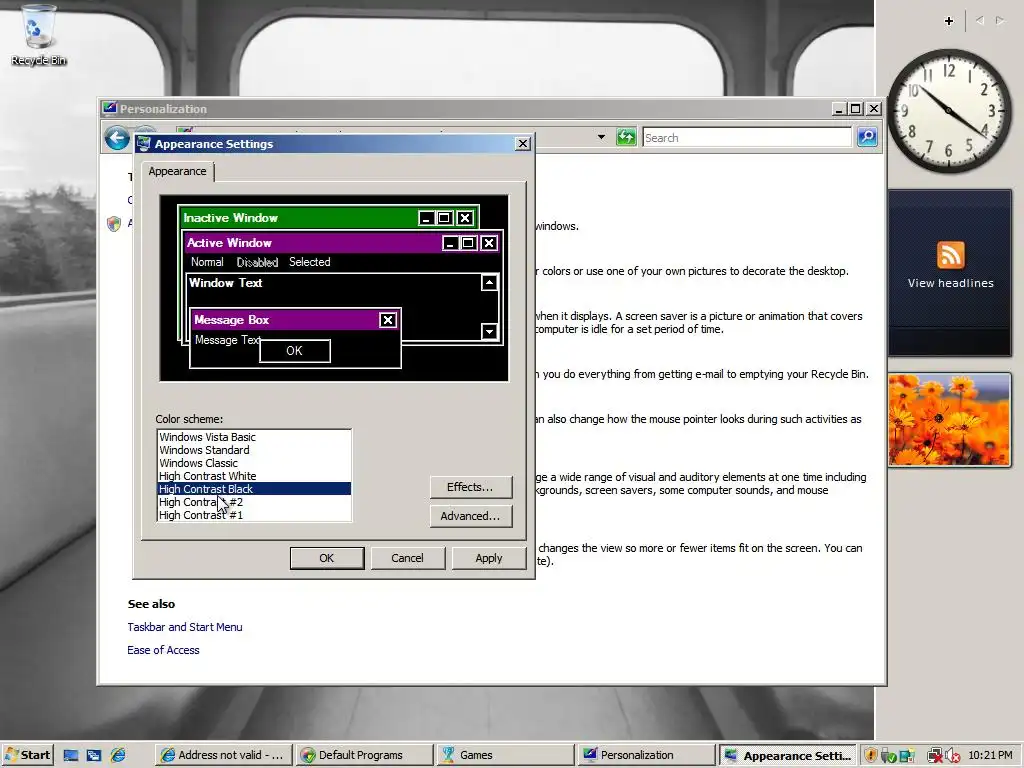Select High Contrast #1 color scheme

(254, 515)
